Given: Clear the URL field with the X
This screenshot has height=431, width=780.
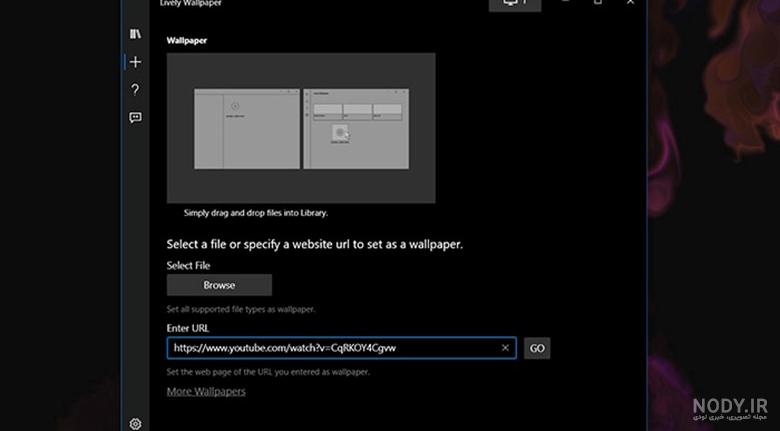Looking at the screenshot, I should click(505, 348).
